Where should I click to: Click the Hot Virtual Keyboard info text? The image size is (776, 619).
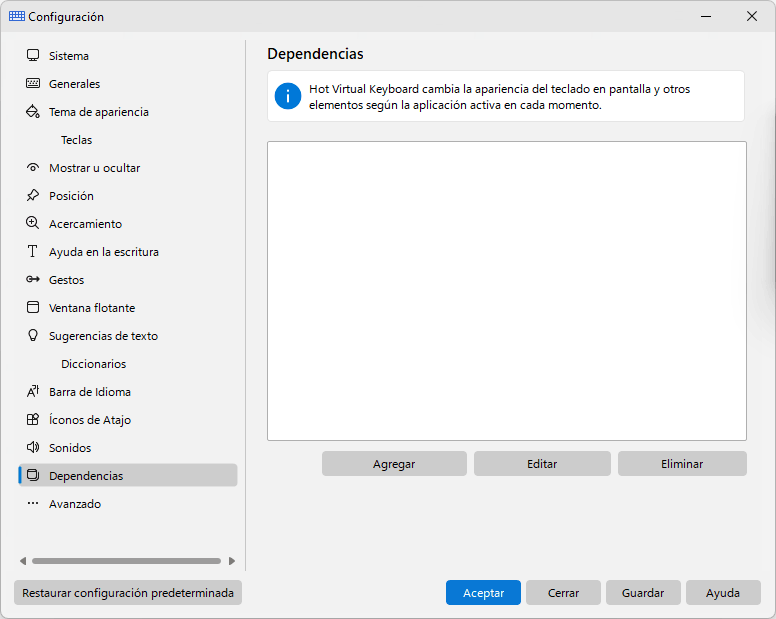coord(499,96)
